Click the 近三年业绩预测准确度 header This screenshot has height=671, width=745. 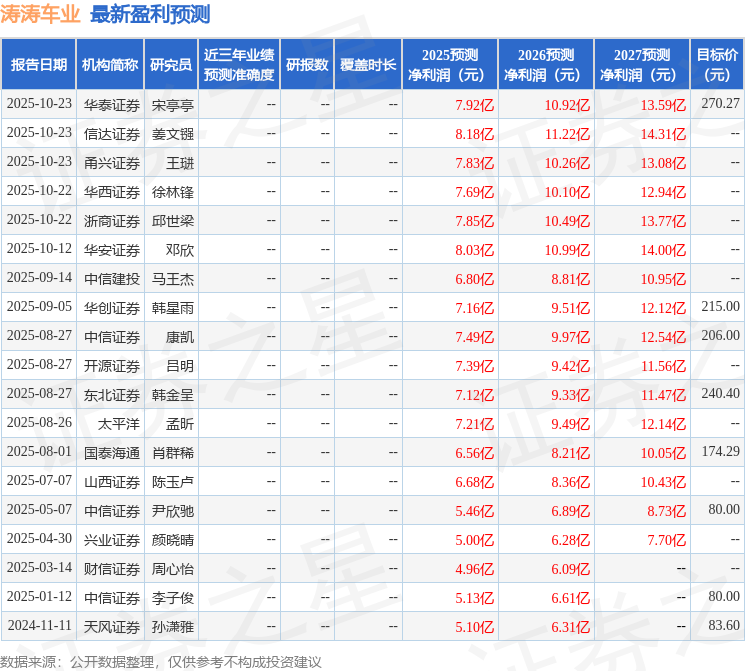pos(239,65)
